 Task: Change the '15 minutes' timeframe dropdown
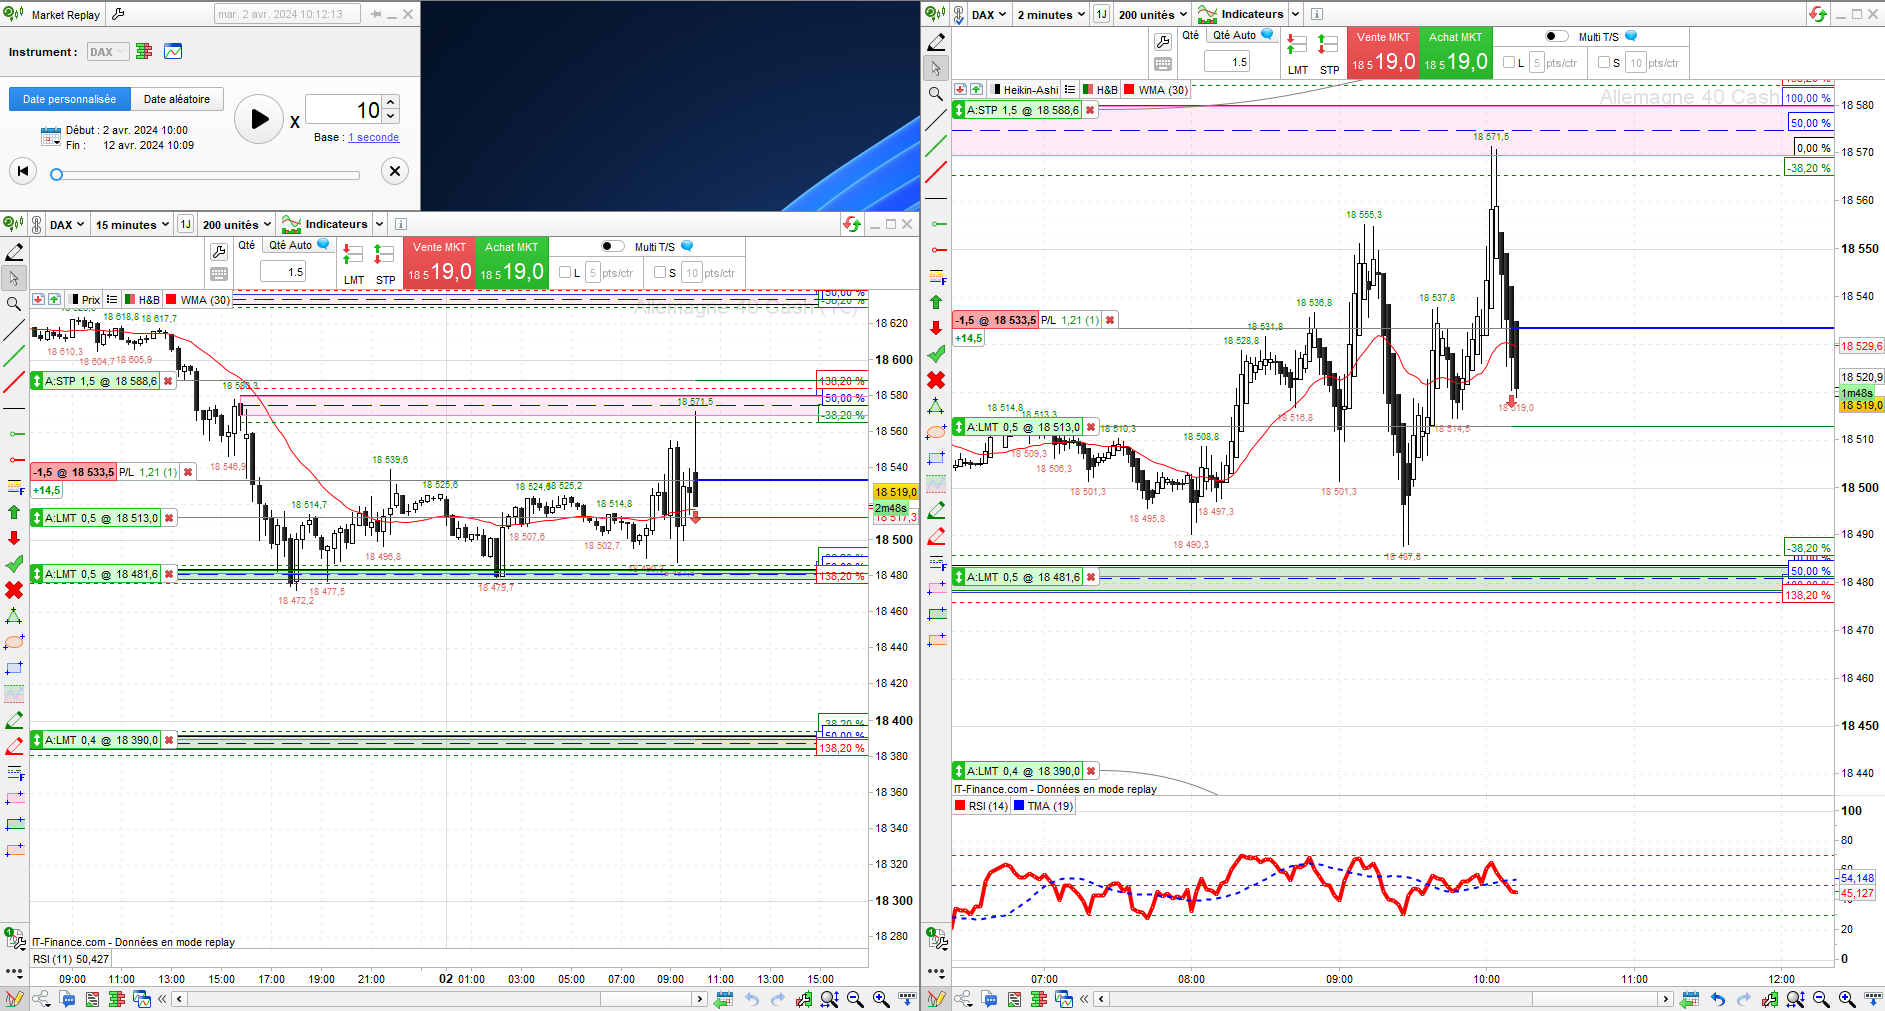click(x=132, y=224)
